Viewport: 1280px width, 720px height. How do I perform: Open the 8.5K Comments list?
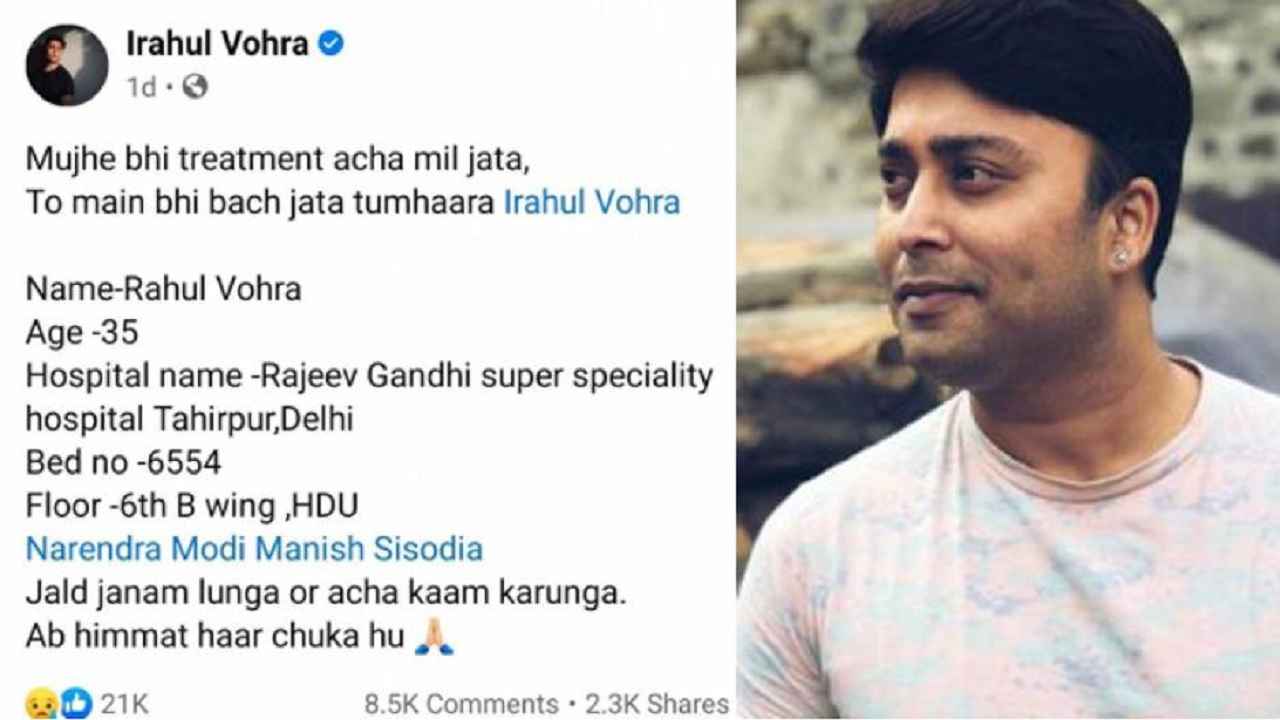tap(461, 704)
